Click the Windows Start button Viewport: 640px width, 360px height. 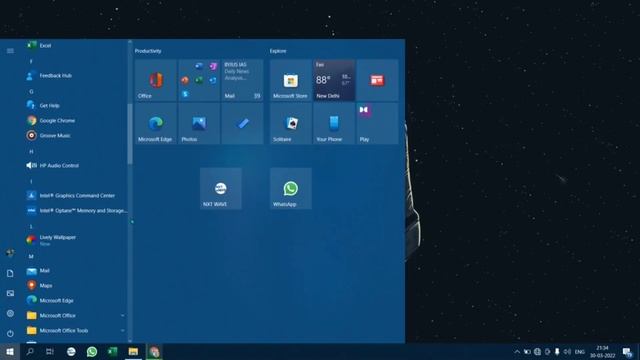click(x=10, y=351)
